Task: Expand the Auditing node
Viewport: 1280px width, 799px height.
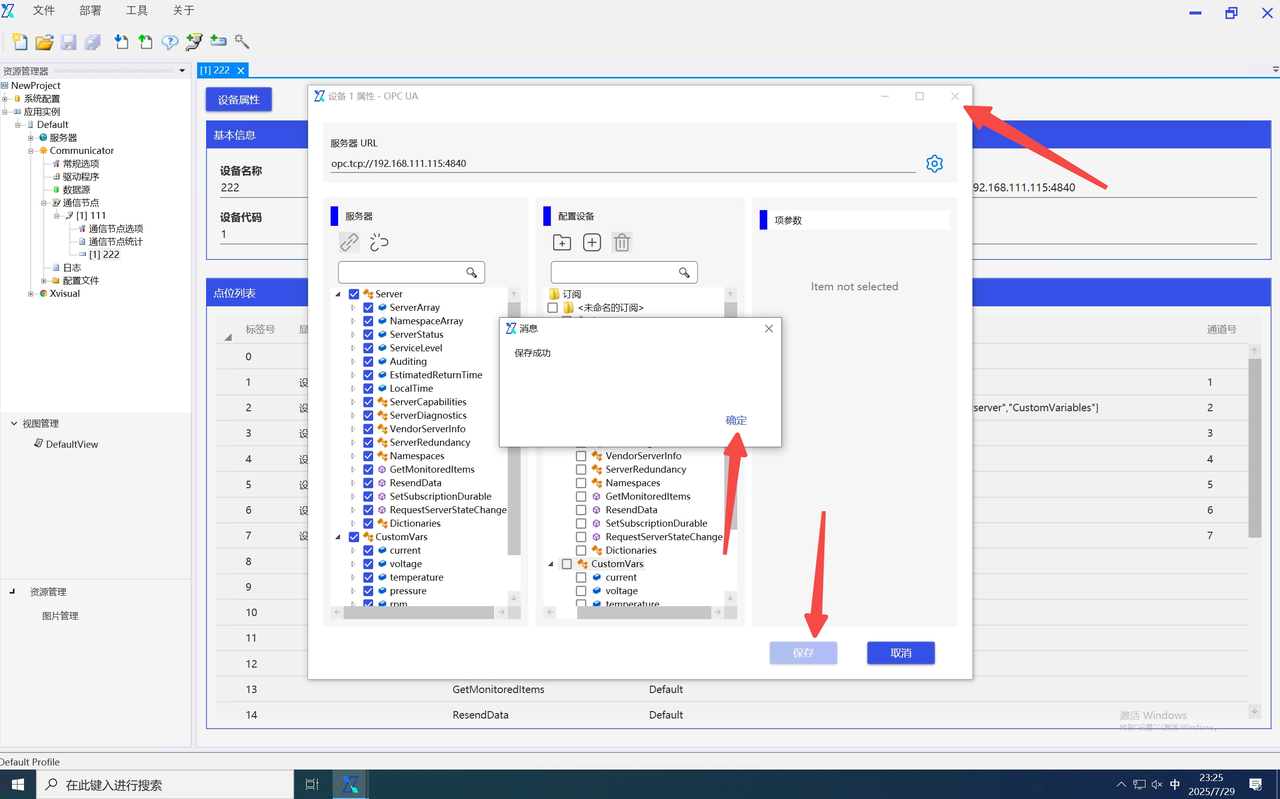Action: [353, 362]
